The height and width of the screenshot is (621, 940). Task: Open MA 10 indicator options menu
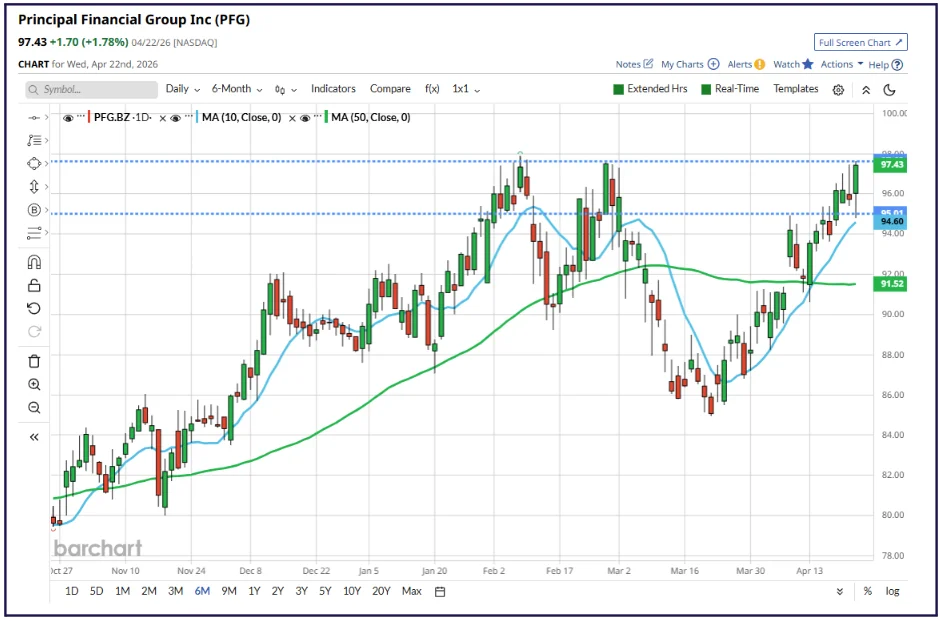pyautogui.click(x=188, y=116)
